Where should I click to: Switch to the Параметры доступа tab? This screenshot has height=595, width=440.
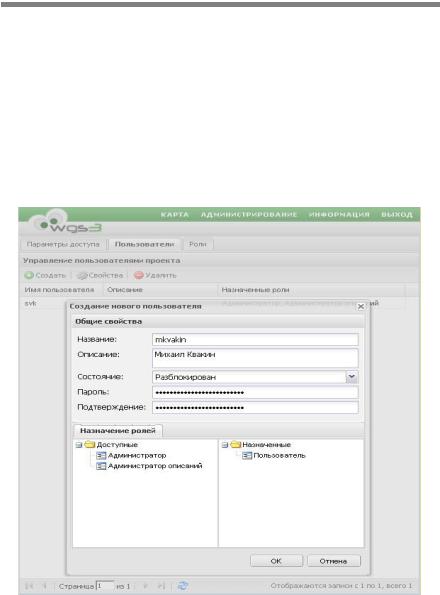(x=63, y=244)
